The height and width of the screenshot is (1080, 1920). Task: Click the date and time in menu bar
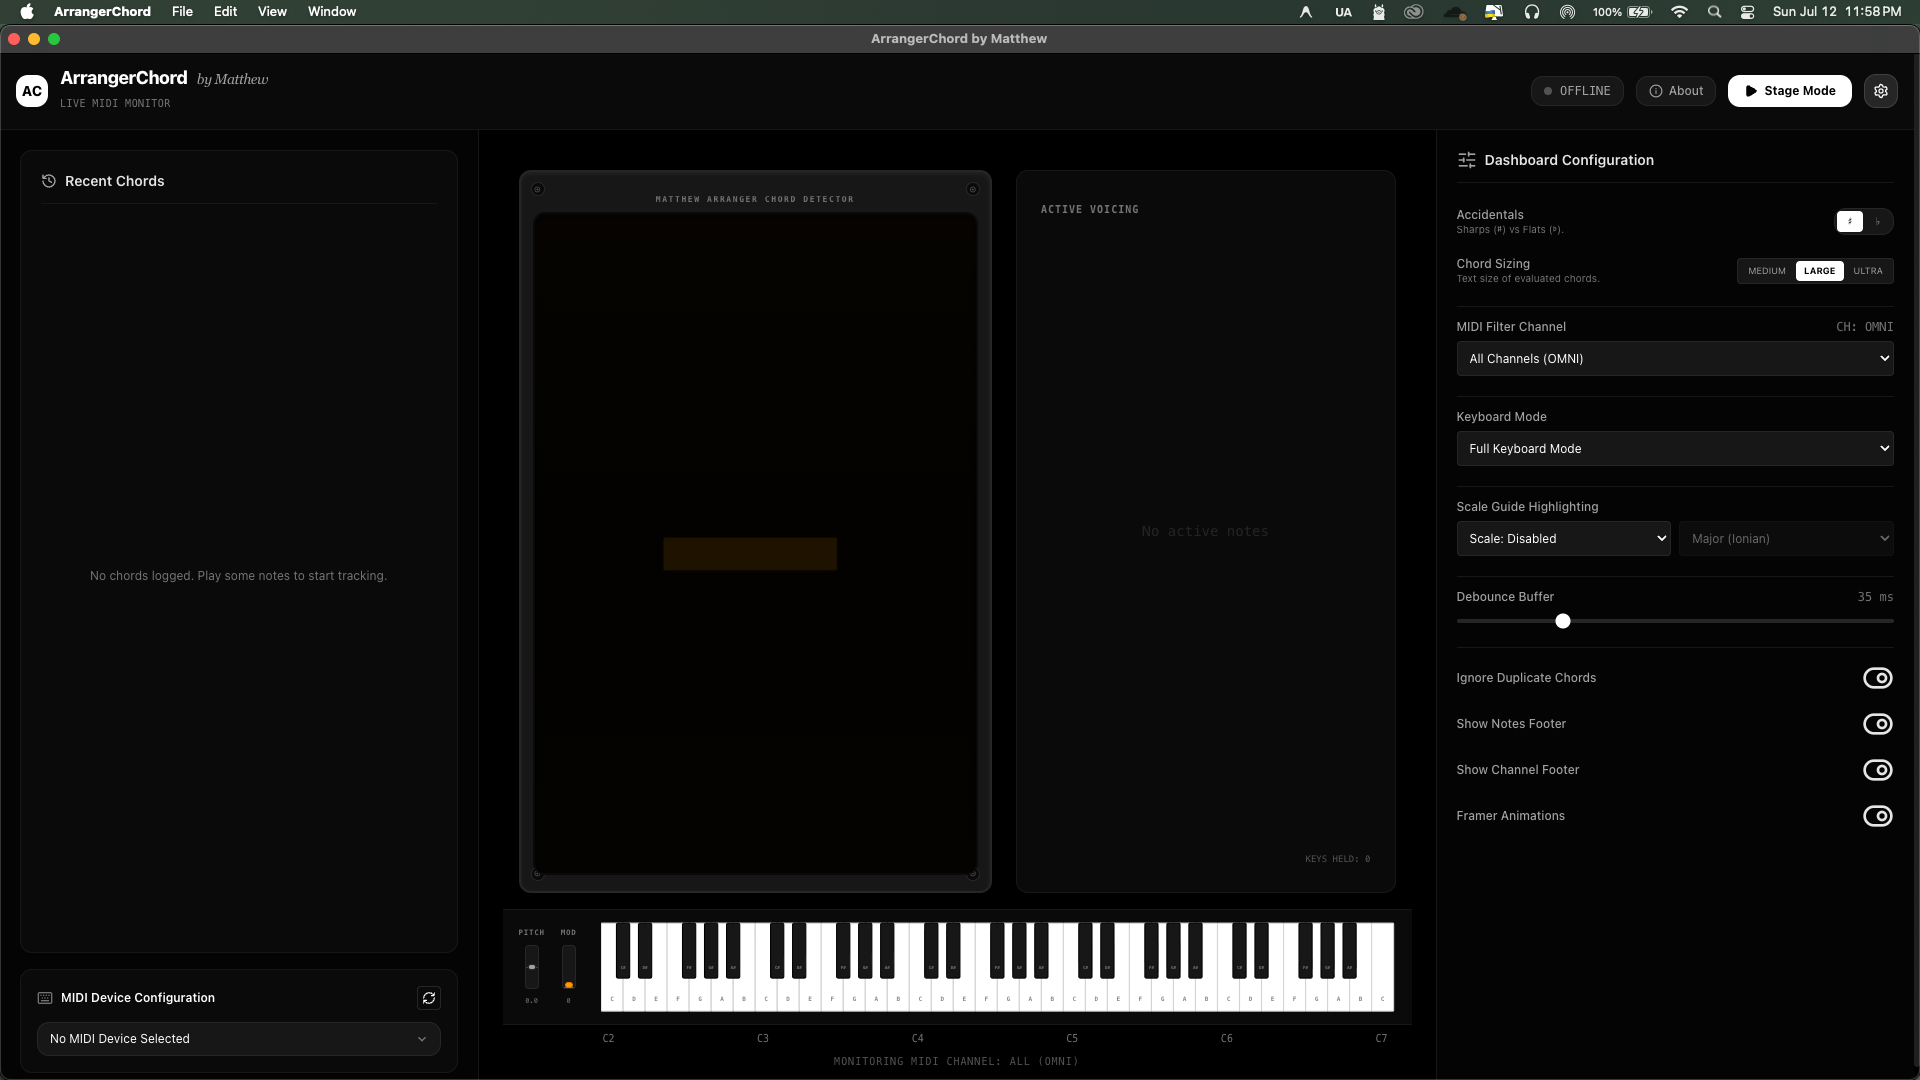[1836, 12]
